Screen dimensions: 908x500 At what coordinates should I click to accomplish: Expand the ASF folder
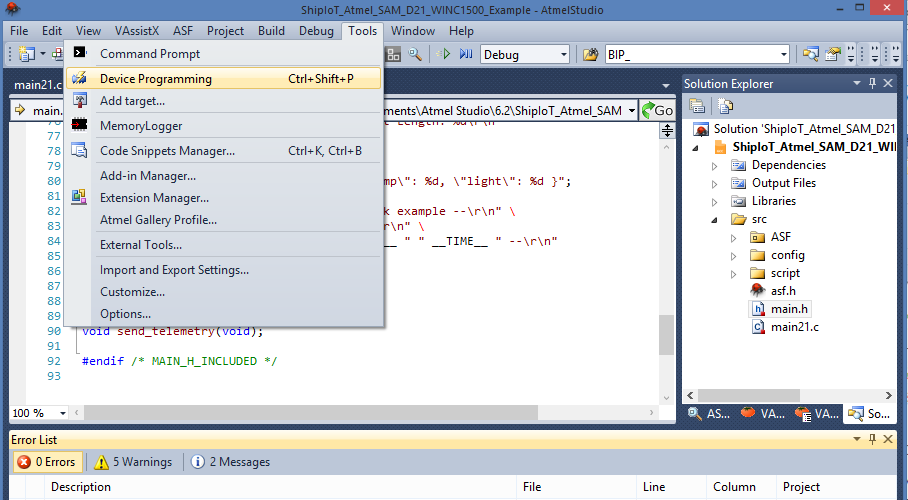tap(733, 238)
